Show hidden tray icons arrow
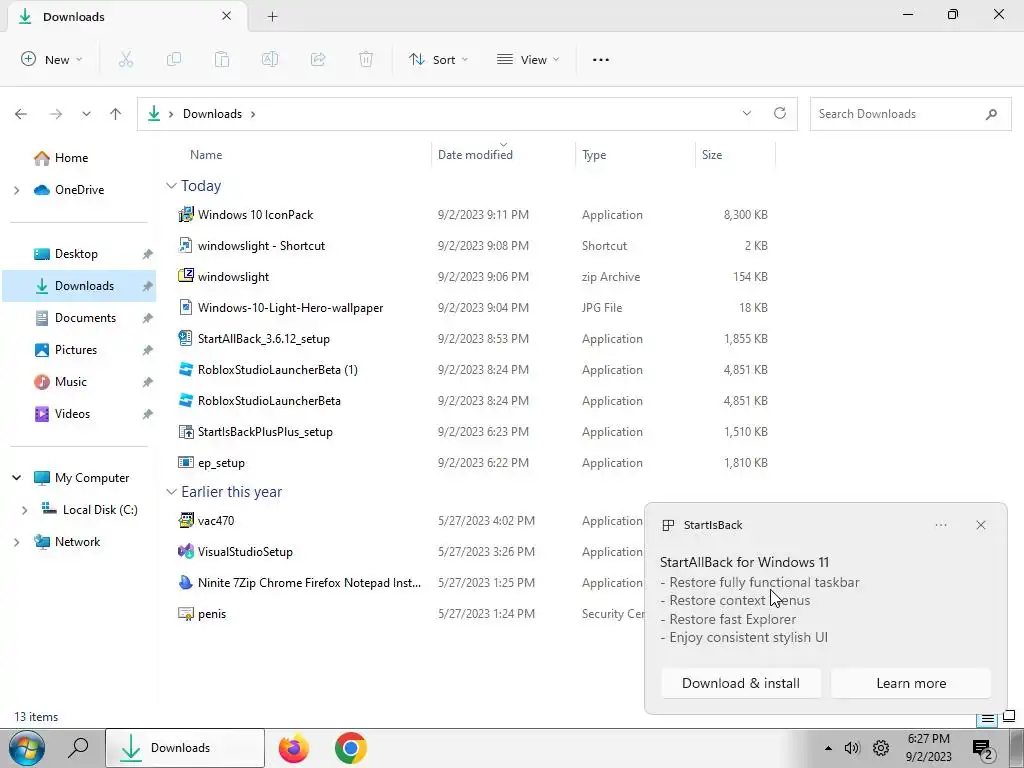Screen dimensions: 1024x768 click(x=828, y=748)
